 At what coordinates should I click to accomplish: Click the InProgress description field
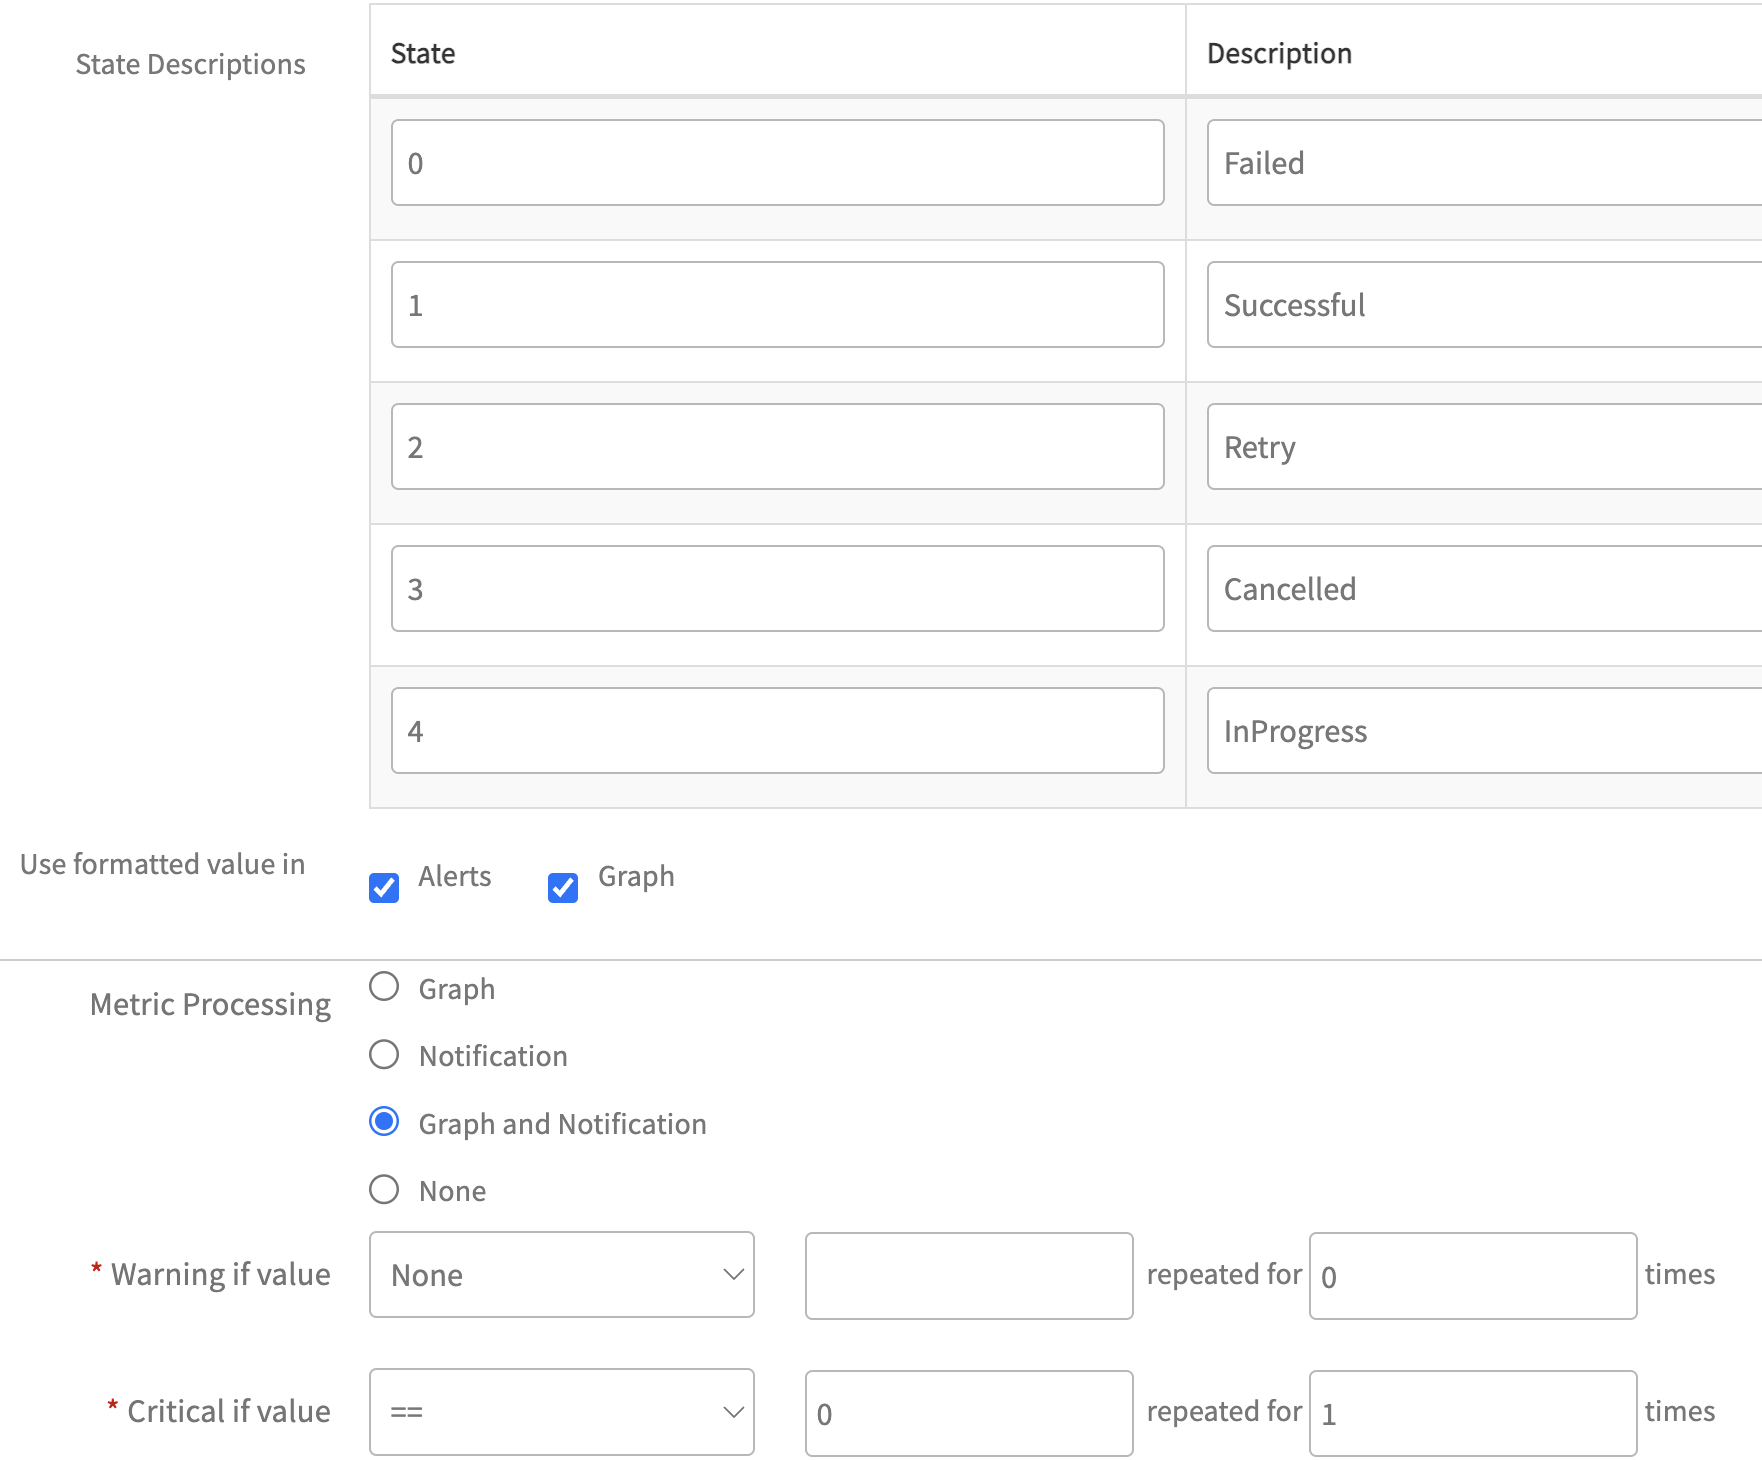point(1485,731)
